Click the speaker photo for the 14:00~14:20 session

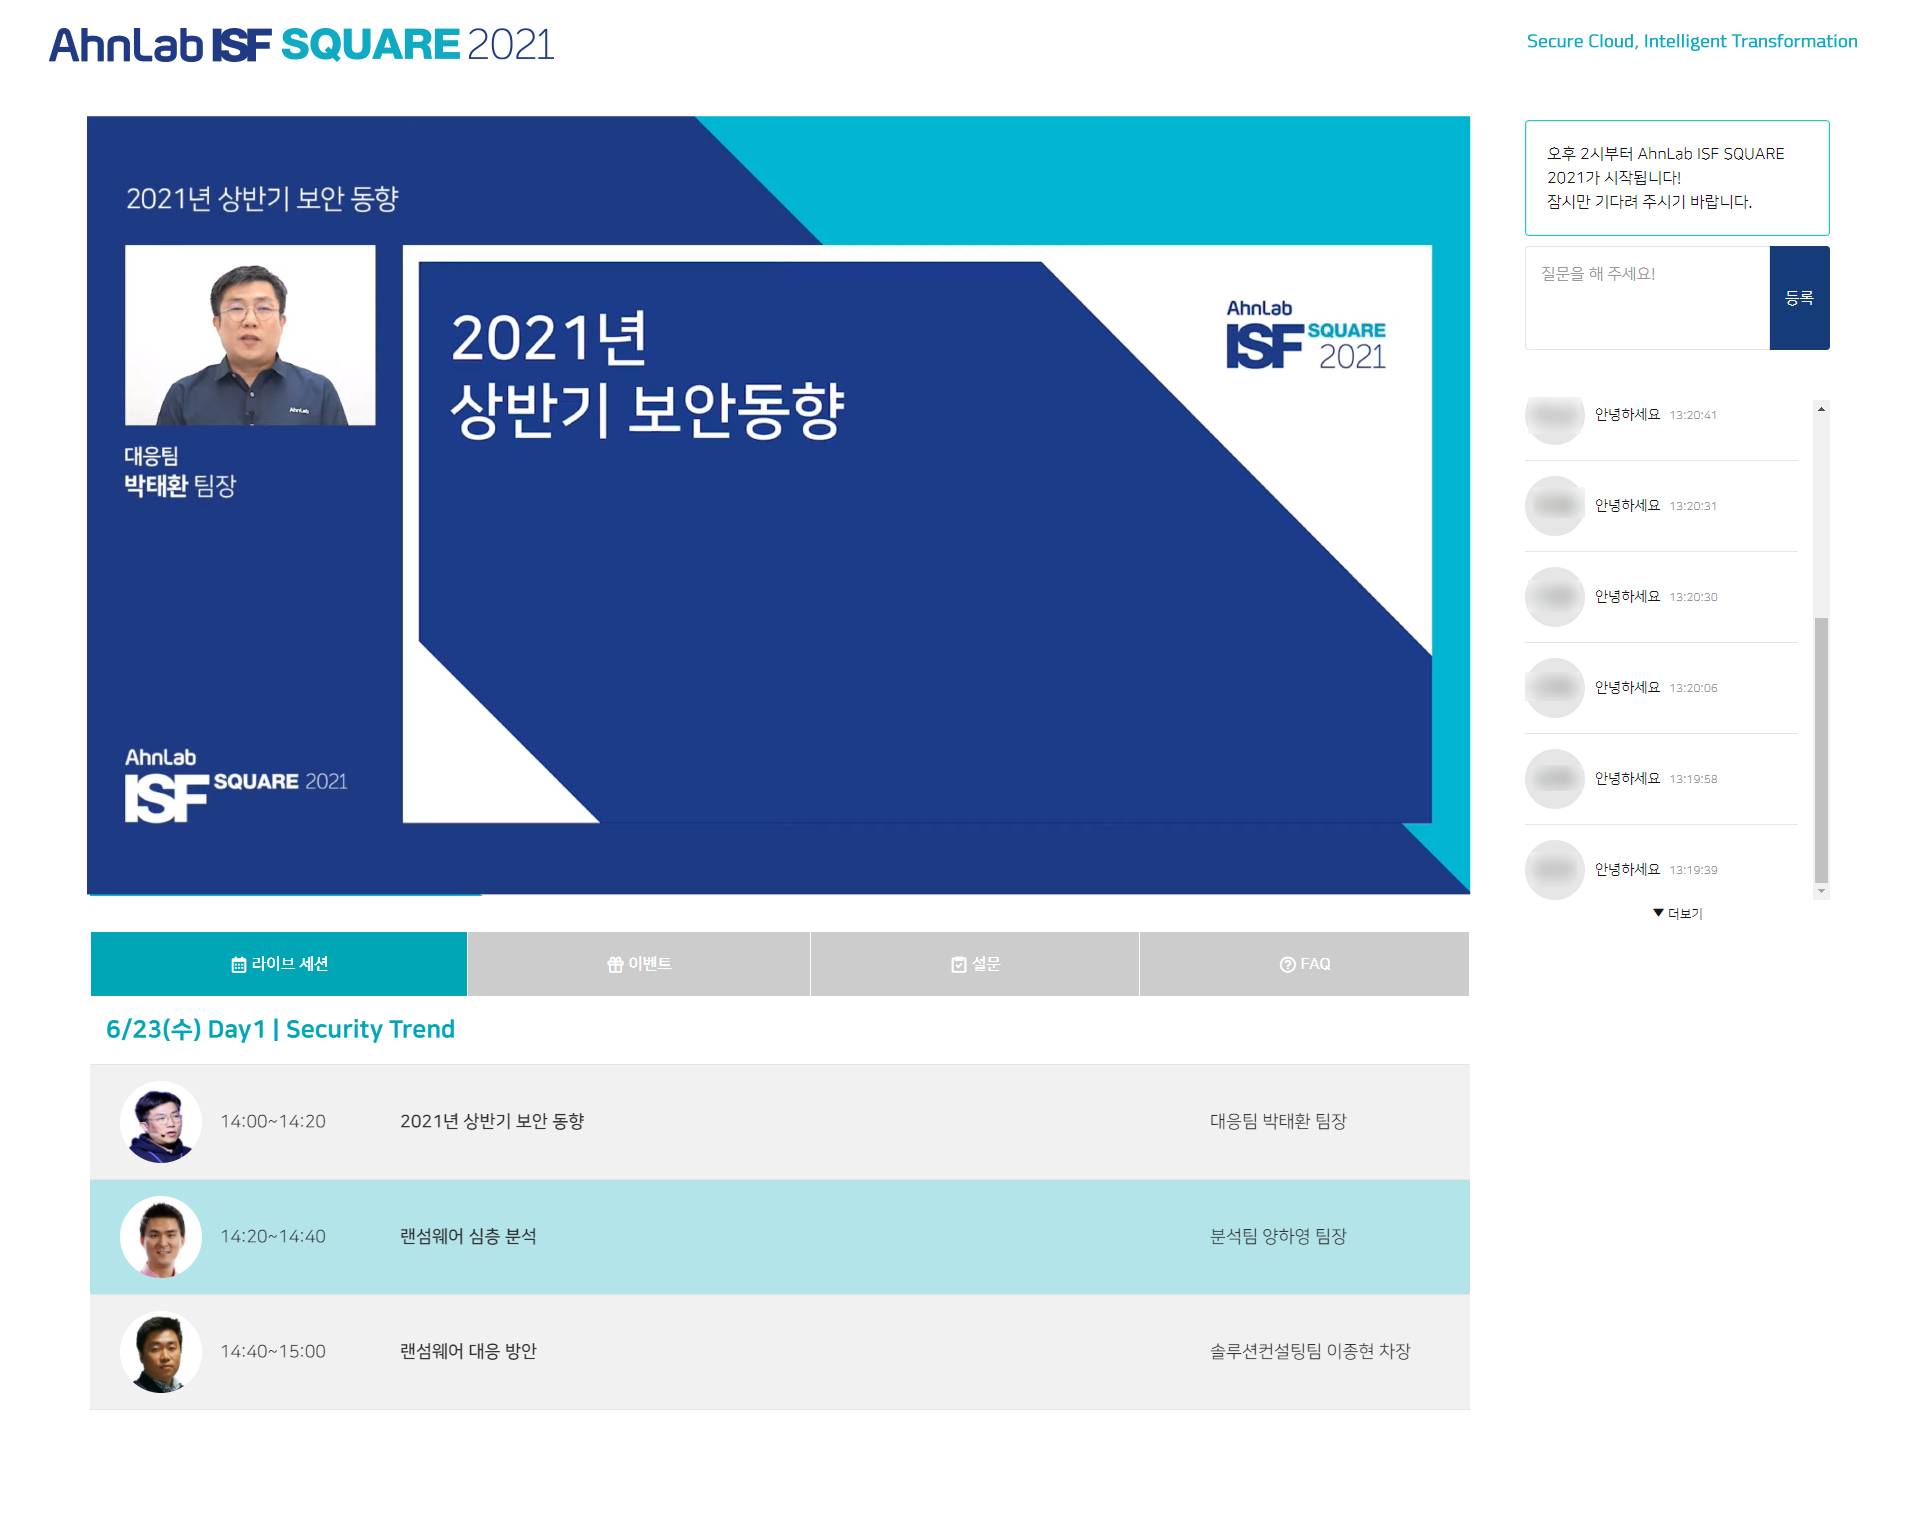(161, 1122)
